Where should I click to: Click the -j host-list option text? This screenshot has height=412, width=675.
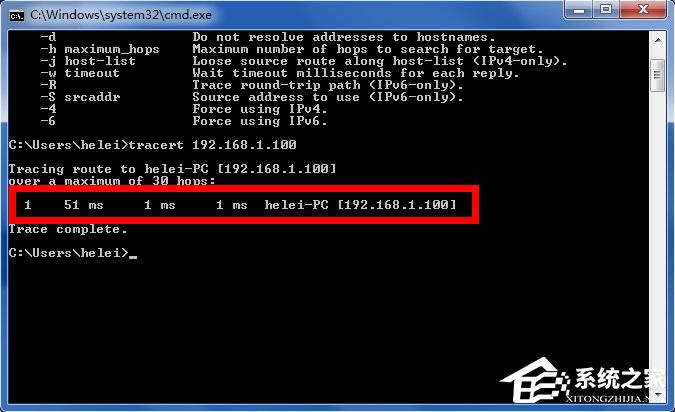click(x=88, y=61)
